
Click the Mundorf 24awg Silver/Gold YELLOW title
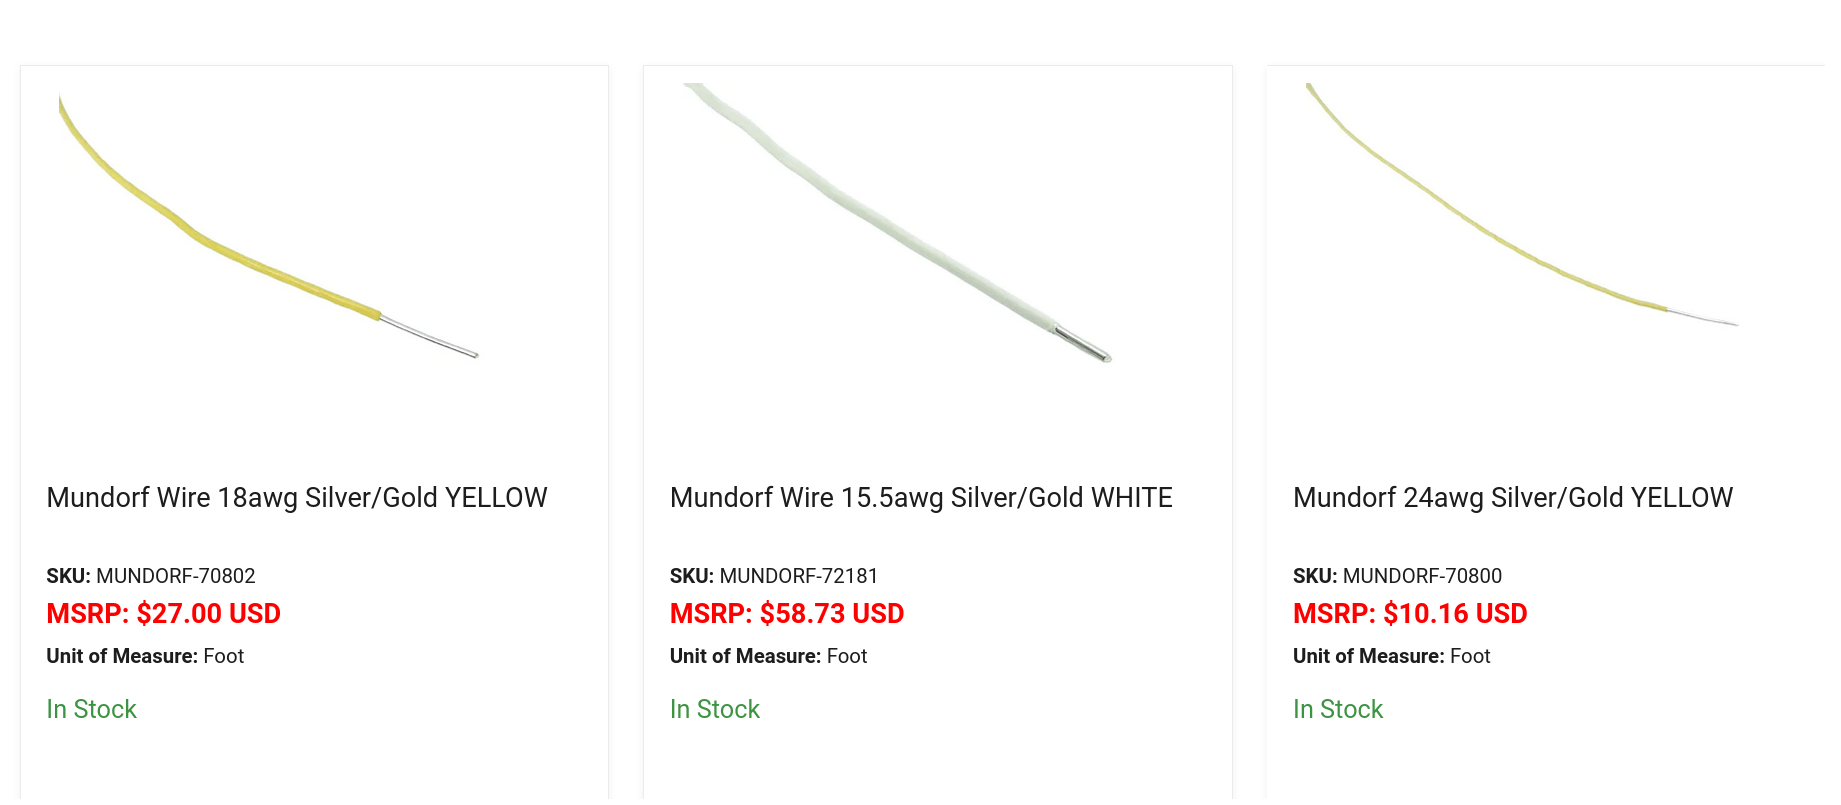point(1513,498)
